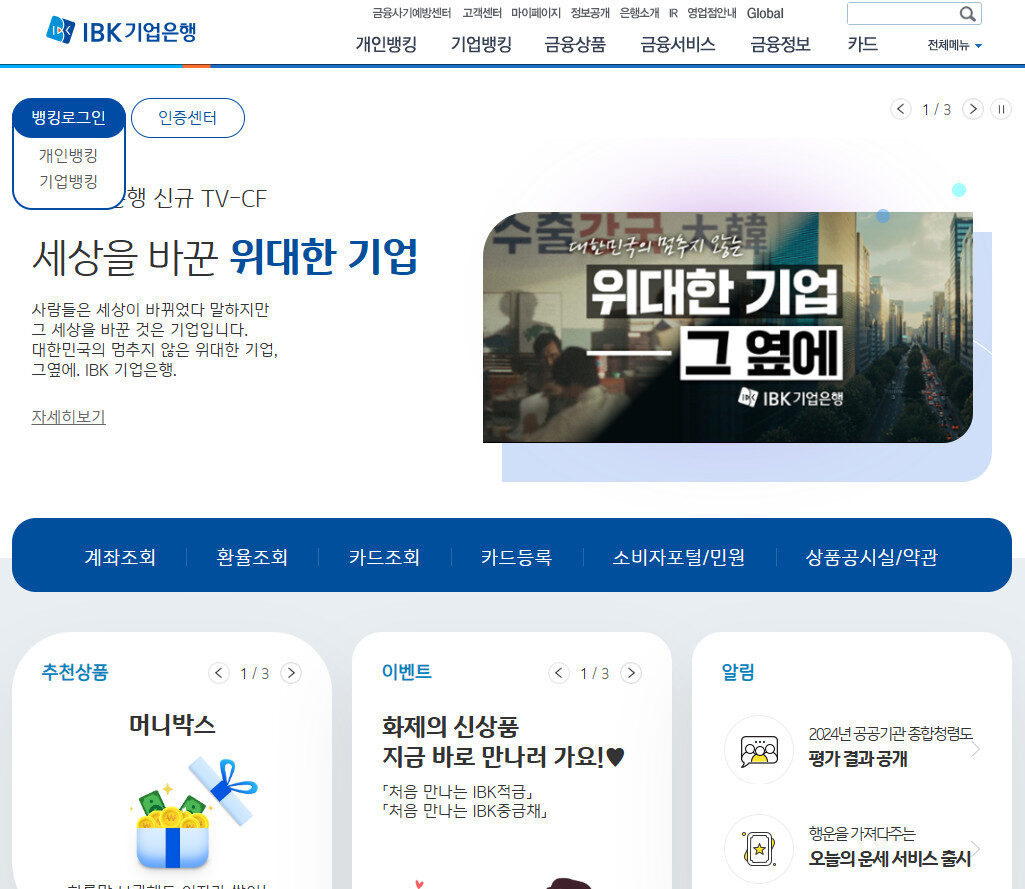Open the 카드 menu

862,44
